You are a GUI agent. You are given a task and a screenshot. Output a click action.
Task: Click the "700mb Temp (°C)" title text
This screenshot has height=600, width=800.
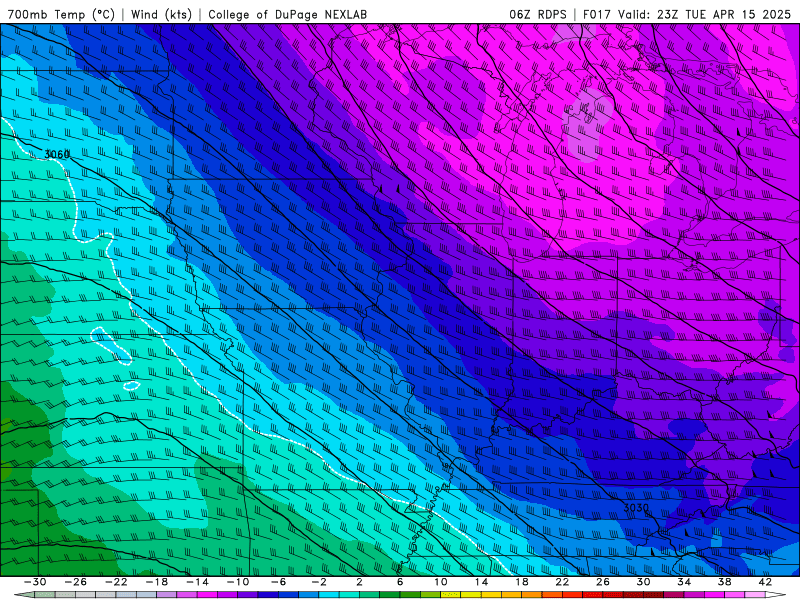pyautogui.click(x=61, y=14)
